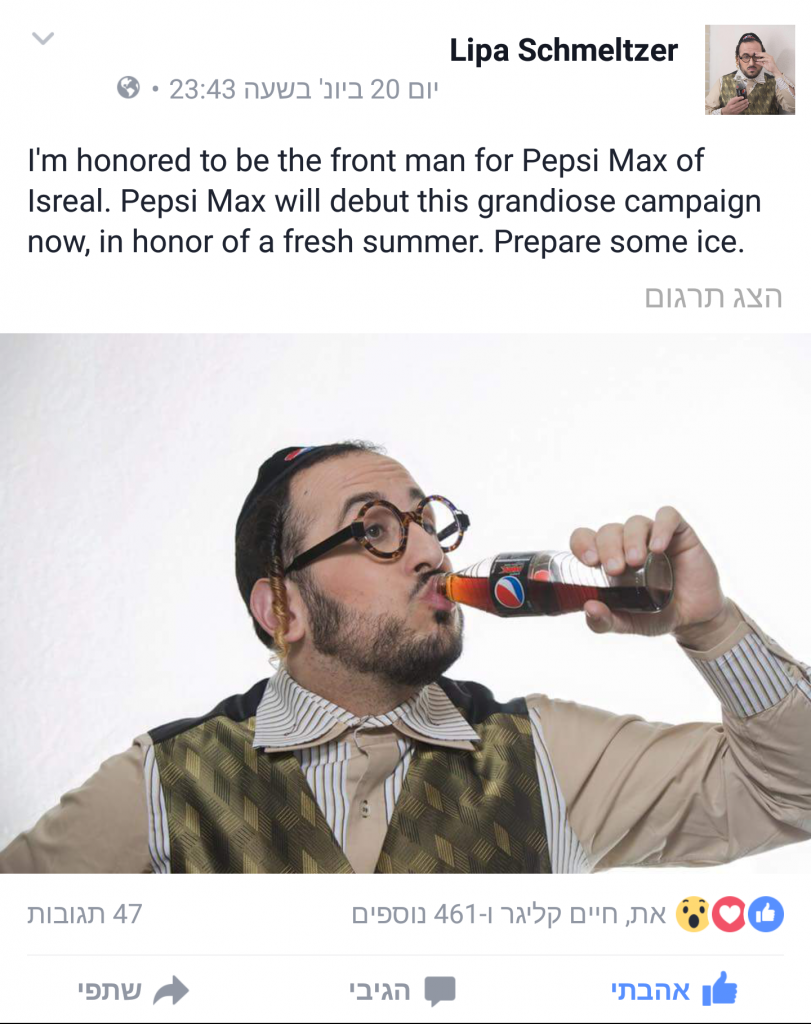Image resolution: width=811 pixels, height=1024 pixels.
Task: Click the red heart reaction icon
Action: tap(729, 914)
